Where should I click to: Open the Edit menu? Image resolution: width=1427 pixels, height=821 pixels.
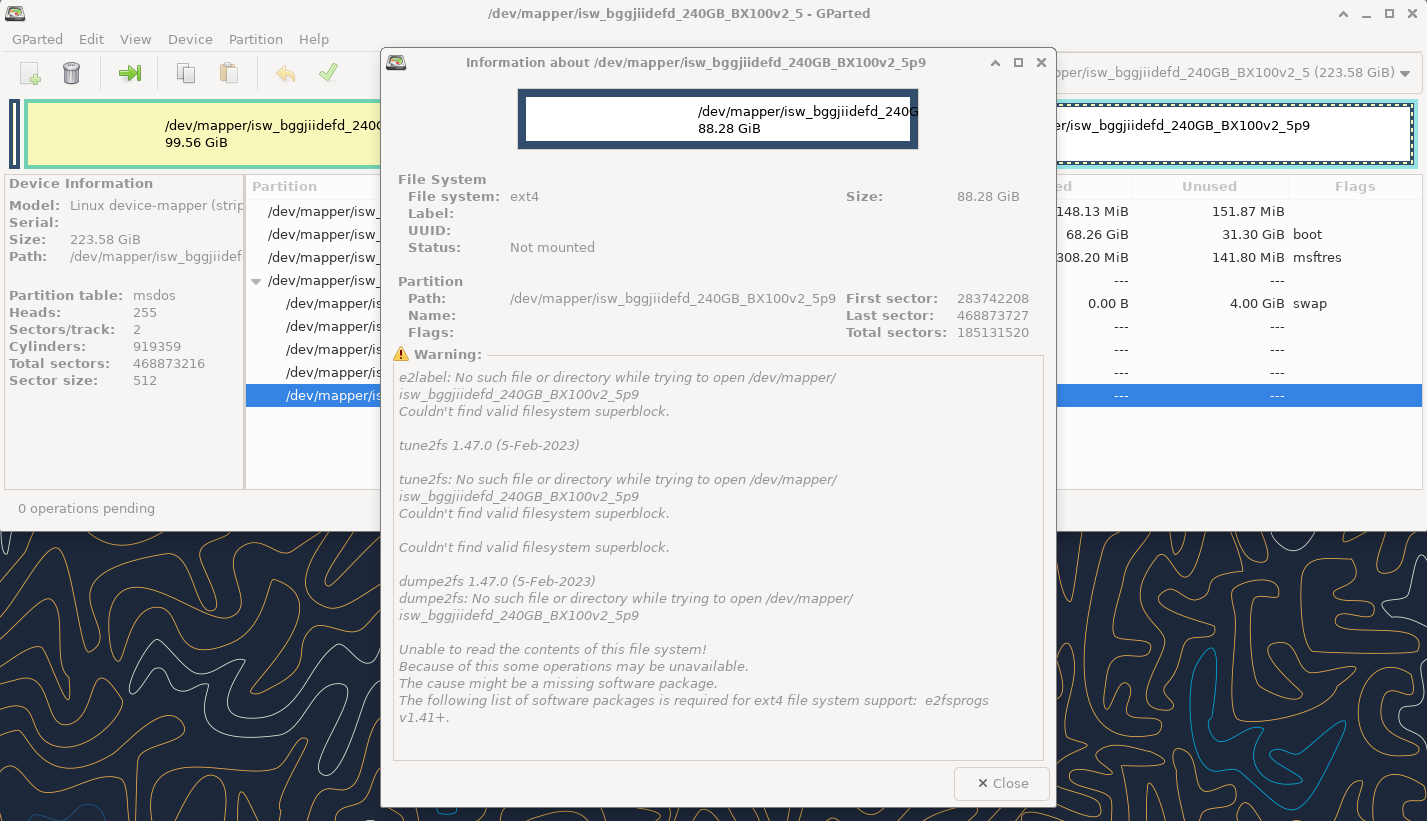[92, 39]
